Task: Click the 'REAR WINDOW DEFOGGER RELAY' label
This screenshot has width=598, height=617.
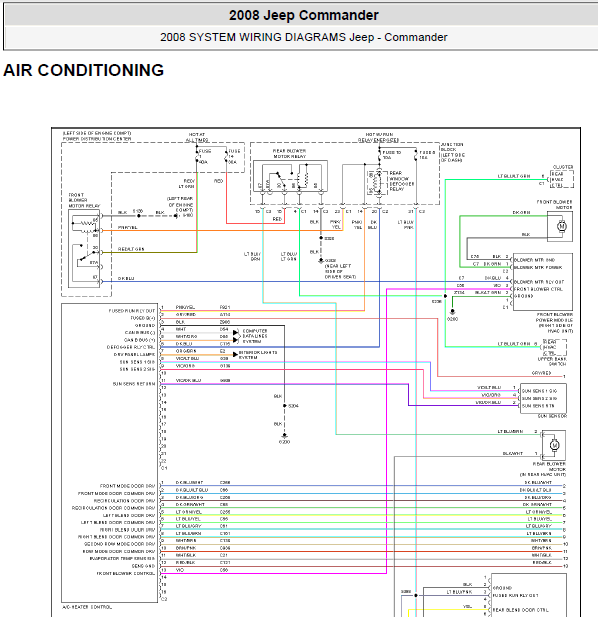Action: (401, 181)
